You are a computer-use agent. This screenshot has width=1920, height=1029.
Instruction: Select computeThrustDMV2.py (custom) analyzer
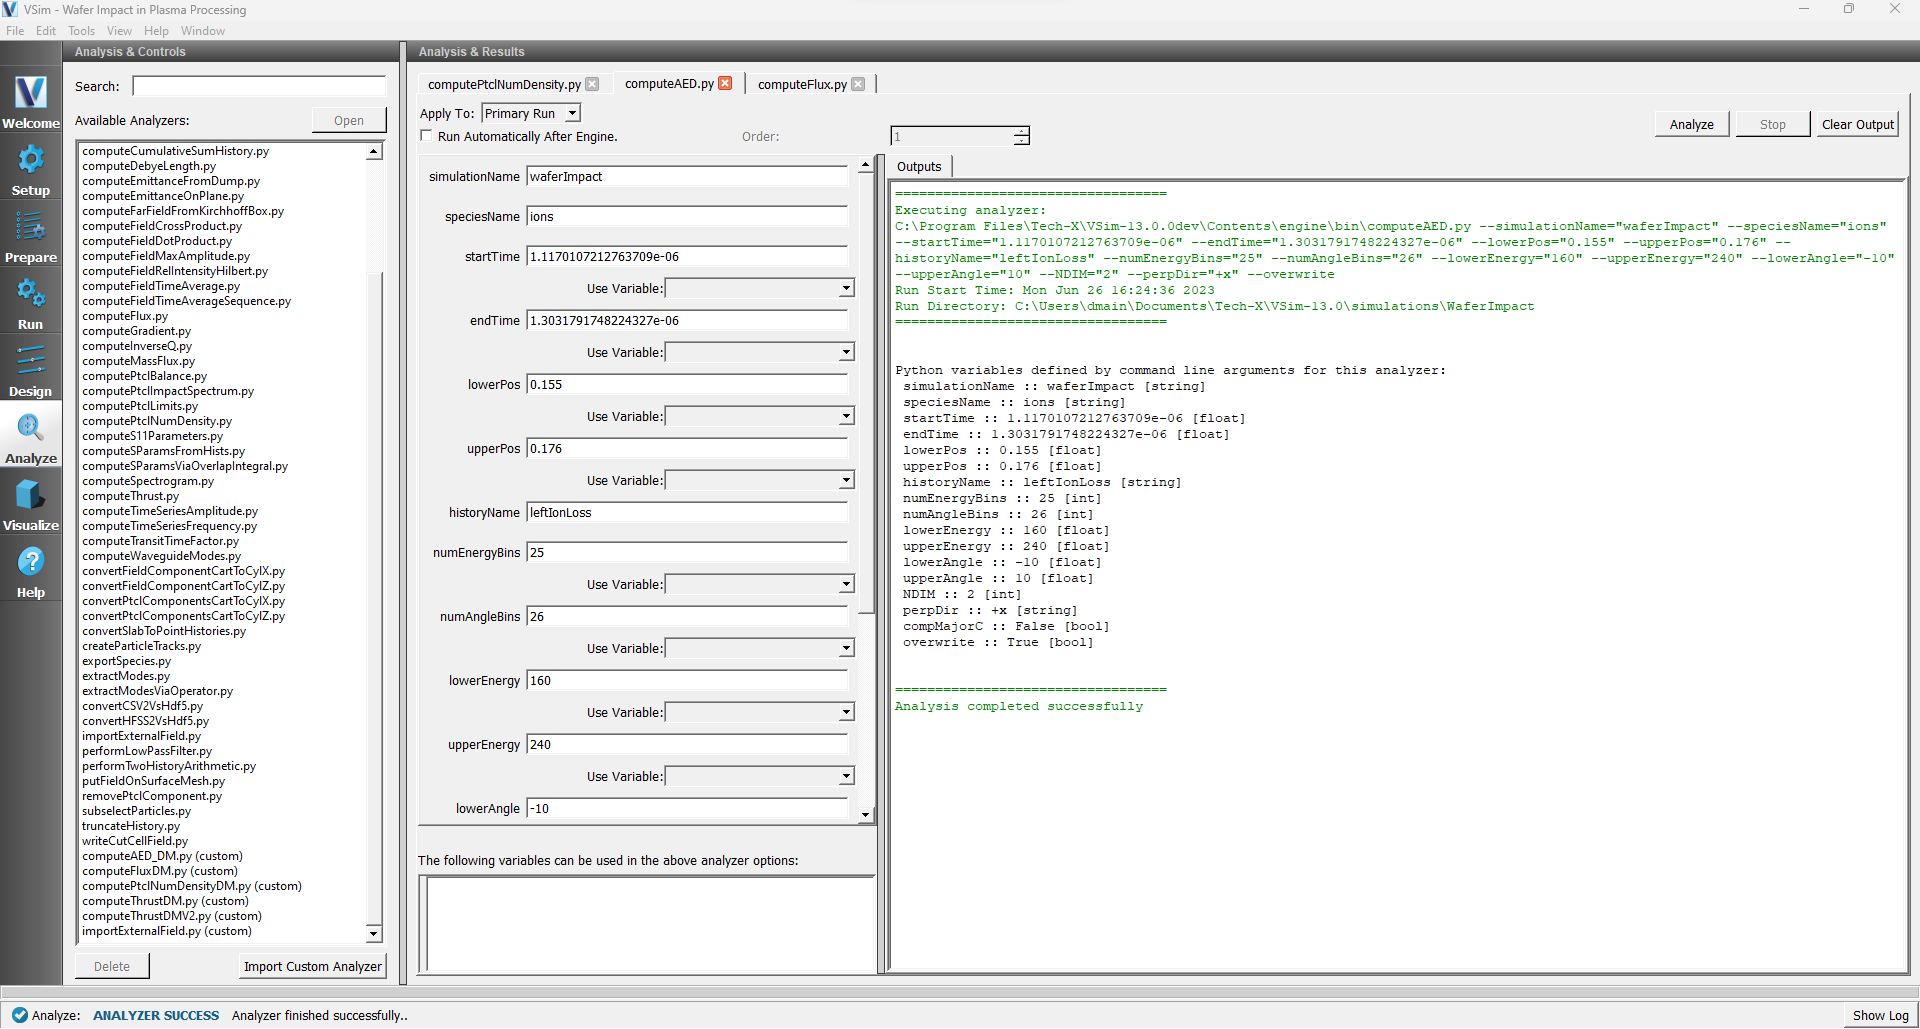[x=172, y=916]
